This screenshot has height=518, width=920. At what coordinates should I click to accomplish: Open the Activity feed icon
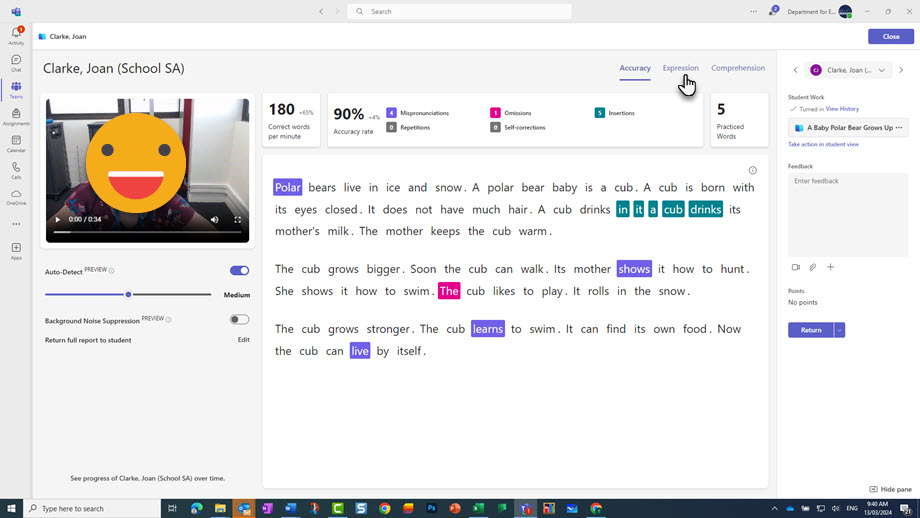click(x=16, y=35)
